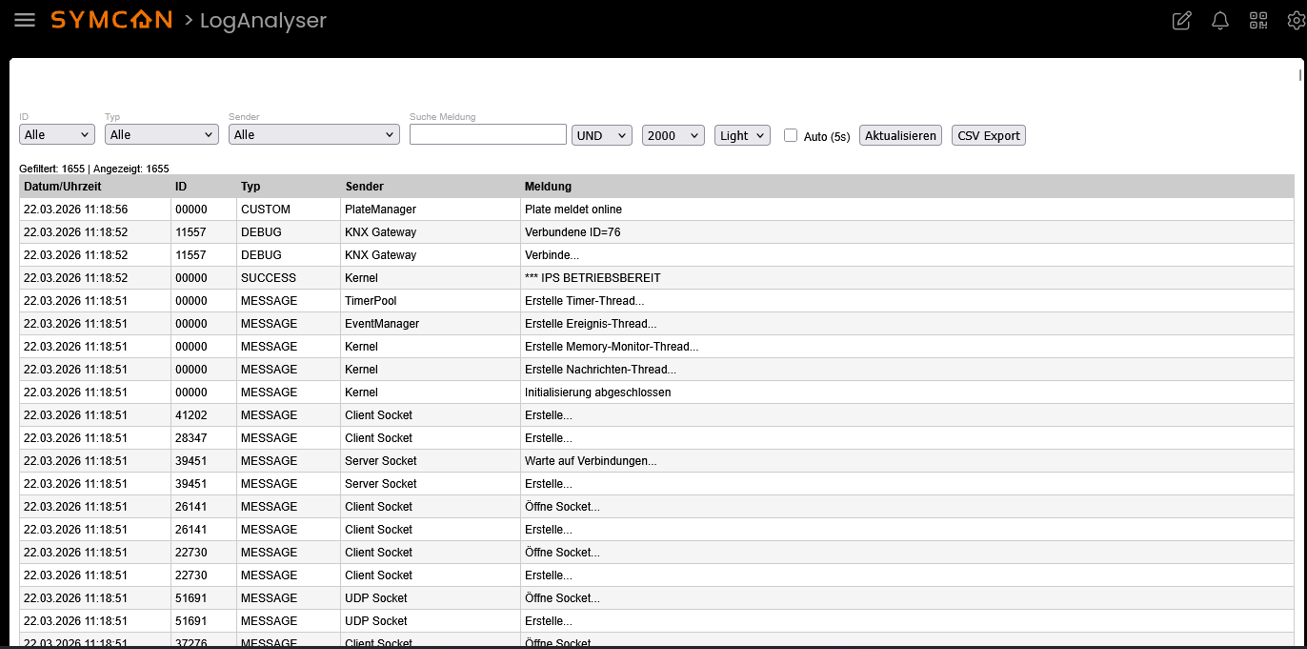Screen dimensions: 1307x649
Task: Open the UND logic operator dropdown
Action: [601, 135]
